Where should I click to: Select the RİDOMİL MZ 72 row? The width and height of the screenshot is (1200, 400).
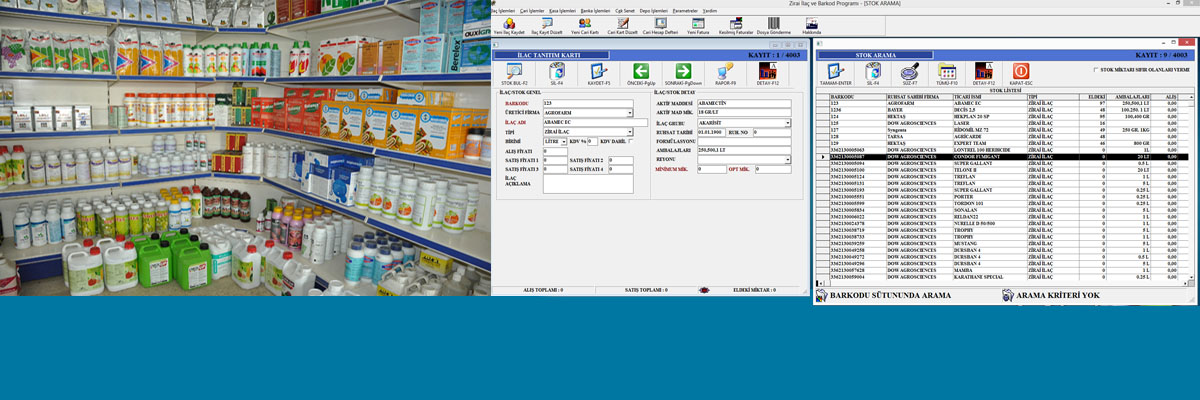[1003, 130]
